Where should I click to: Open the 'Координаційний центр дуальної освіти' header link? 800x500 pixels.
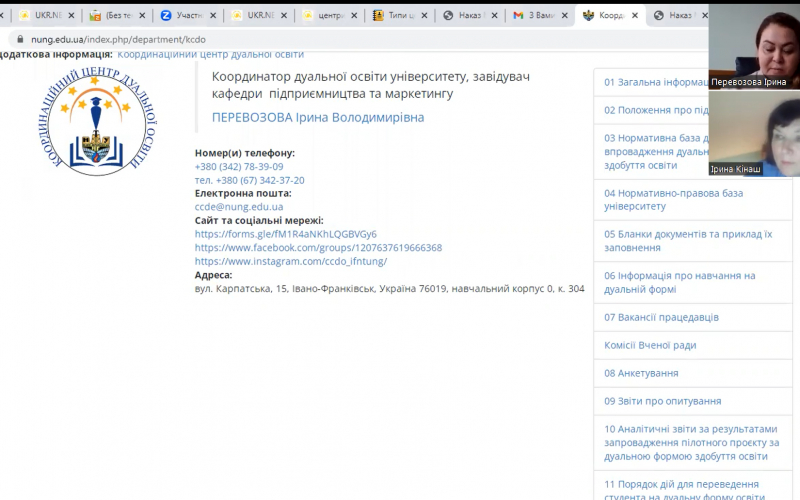tap(210, 55)
